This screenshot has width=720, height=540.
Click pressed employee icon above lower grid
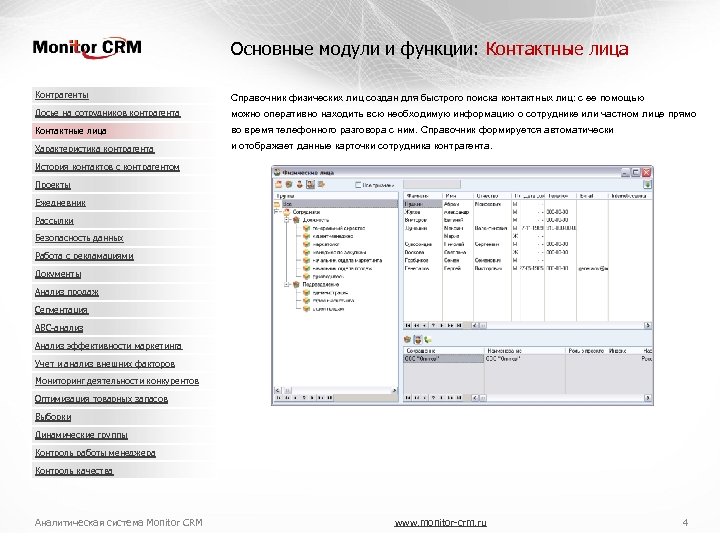click(418, 340)
